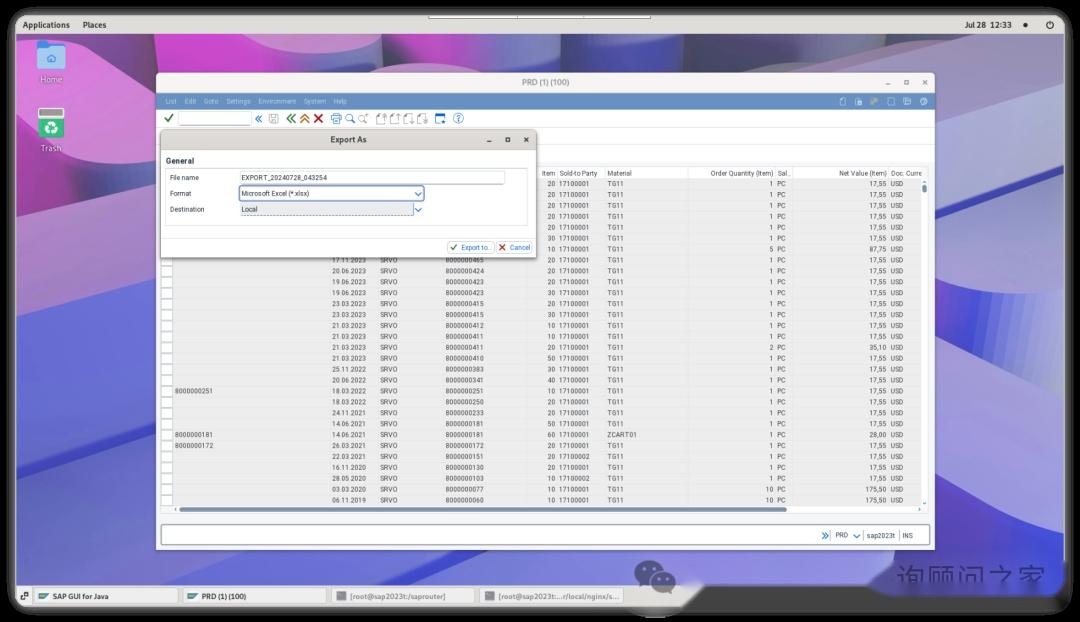
Task: Click the Print icon in SAP toolbar
Action: [x=336, y=118]
